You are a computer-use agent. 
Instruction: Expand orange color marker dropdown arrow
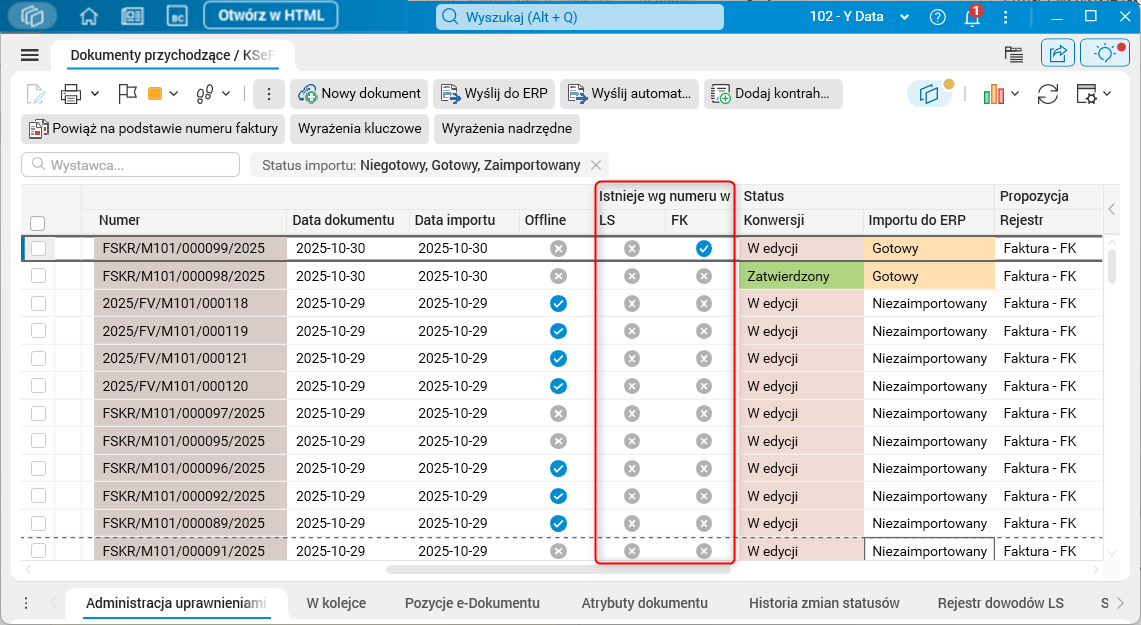click(x=173, y=94)
